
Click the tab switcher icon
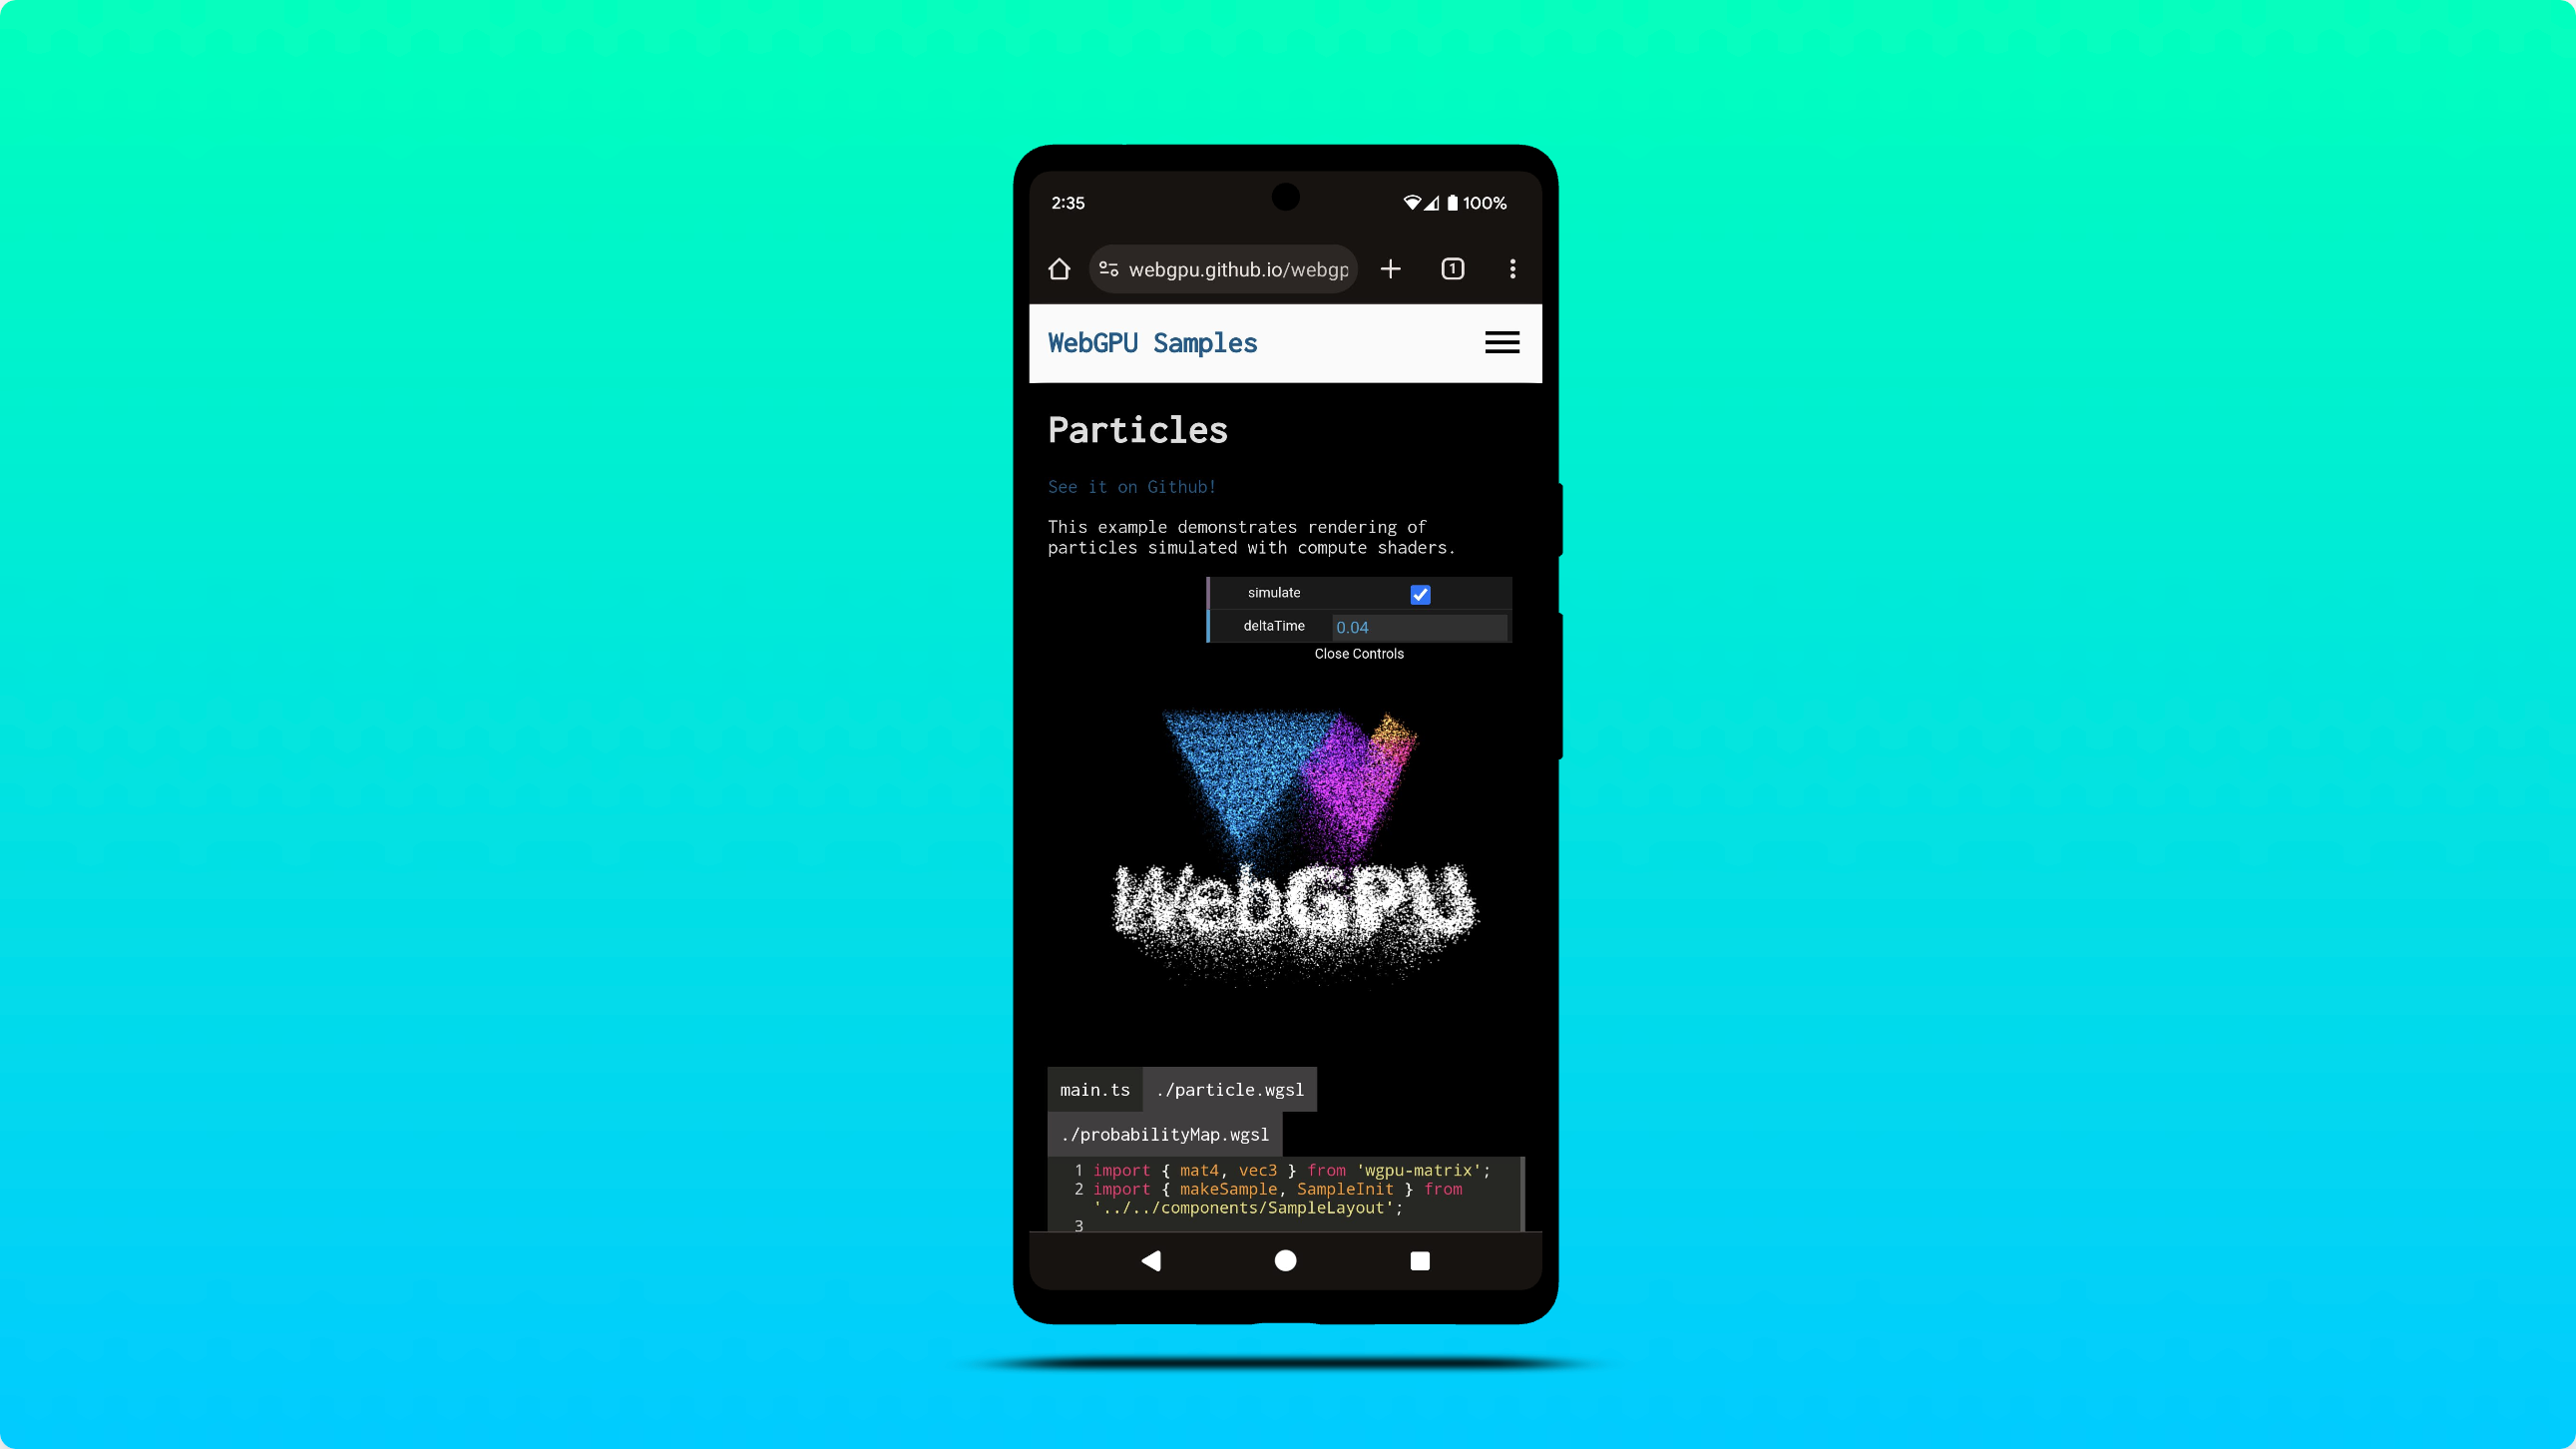coord(1451,267)
